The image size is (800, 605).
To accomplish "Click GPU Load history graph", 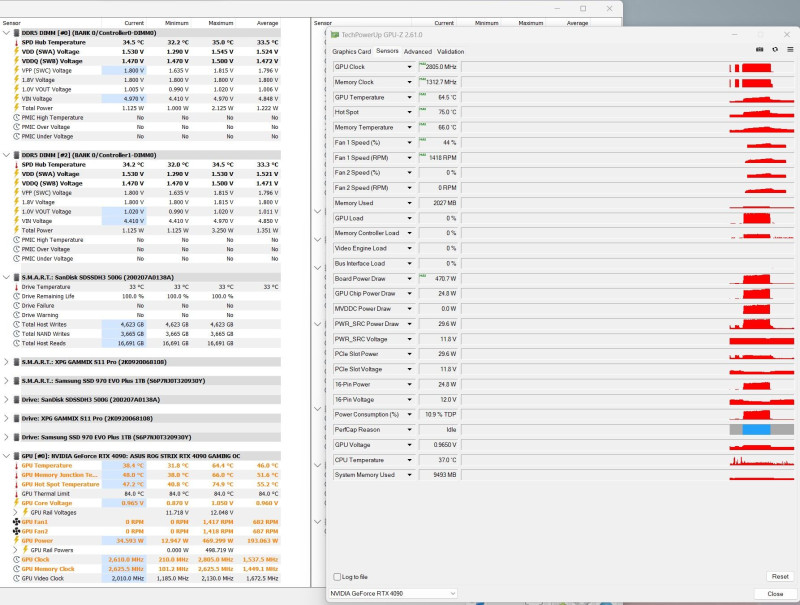I will (x=628, y=218).
